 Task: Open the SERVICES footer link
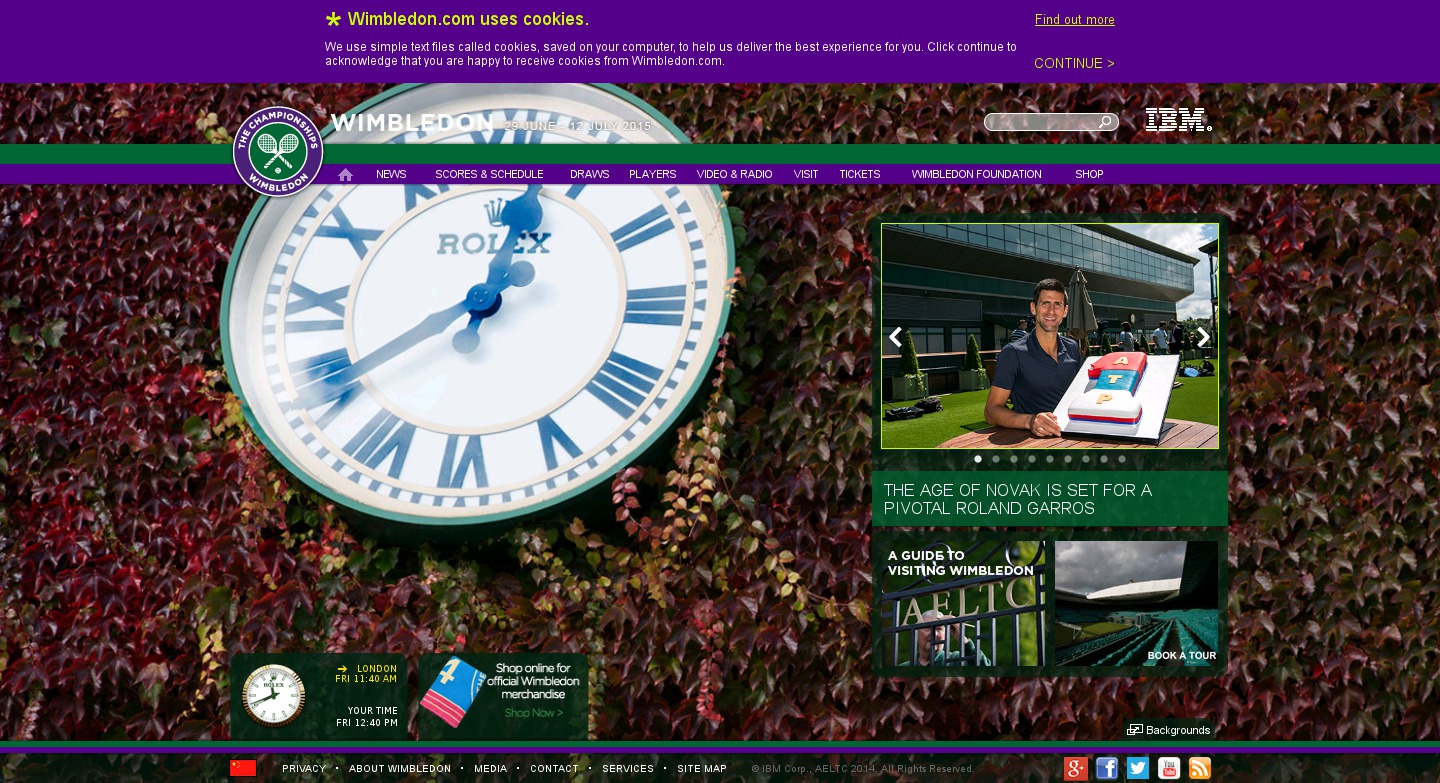coord(628,769)
